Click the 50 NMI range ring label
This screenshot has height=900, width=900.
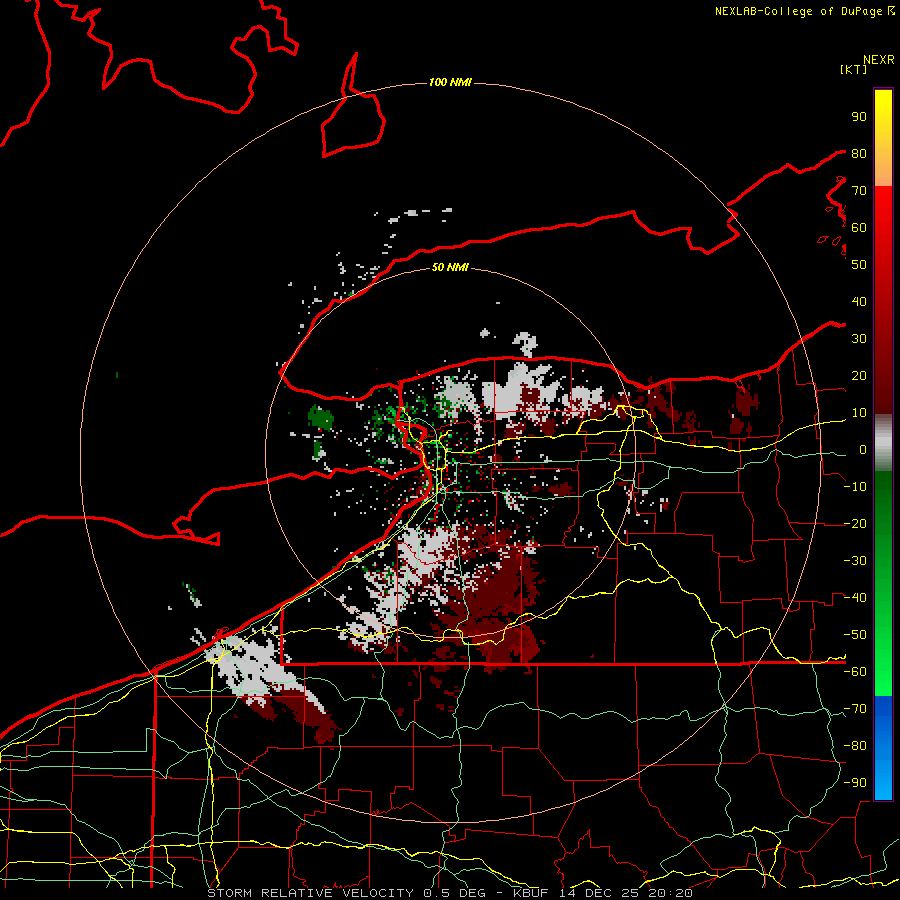tap(450, 267)
